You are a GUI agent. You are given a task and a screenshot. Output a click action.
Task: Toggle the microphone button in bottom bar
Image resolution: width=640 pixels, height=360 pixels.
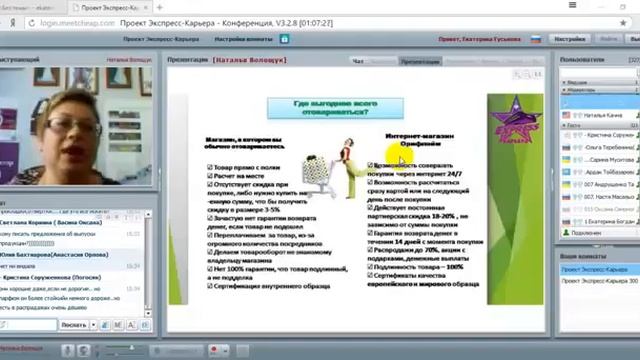[x=68, y=351]
